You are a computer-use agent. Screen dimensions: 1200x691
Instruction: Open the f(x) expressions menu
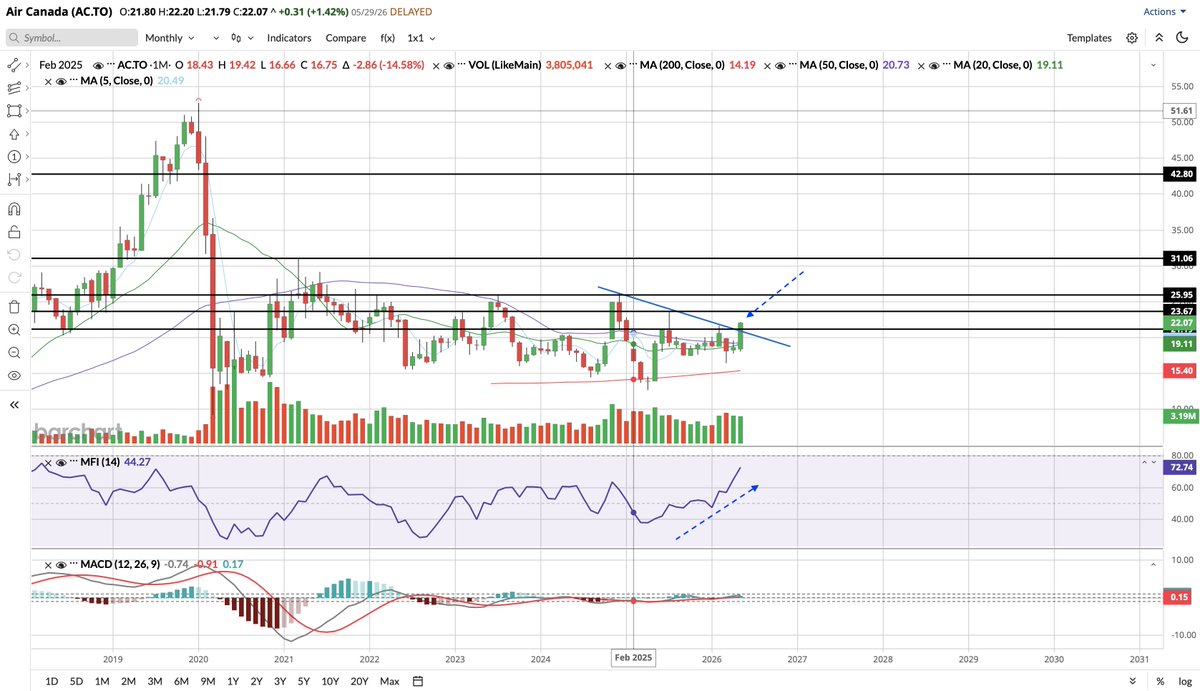[387, 38]
